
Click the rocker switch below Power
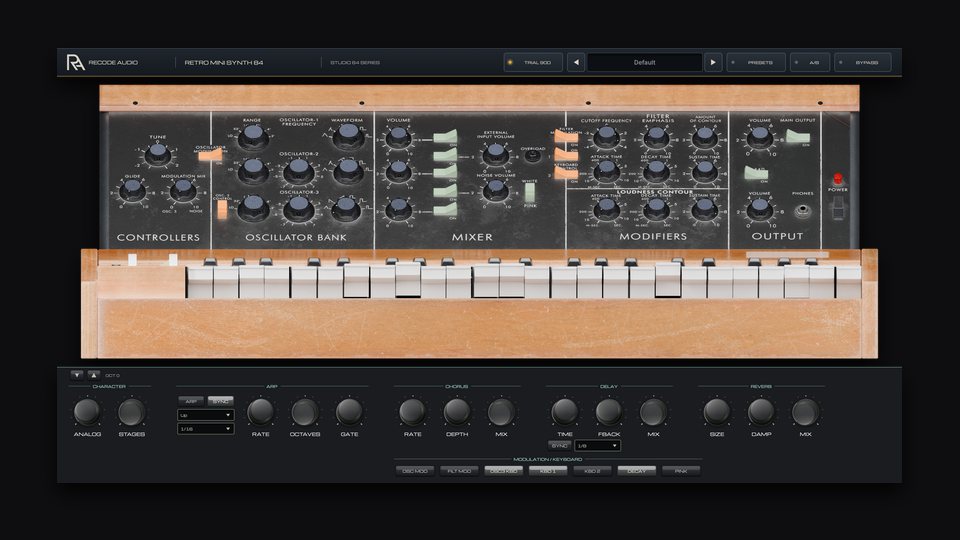click(x=838, y=207)
